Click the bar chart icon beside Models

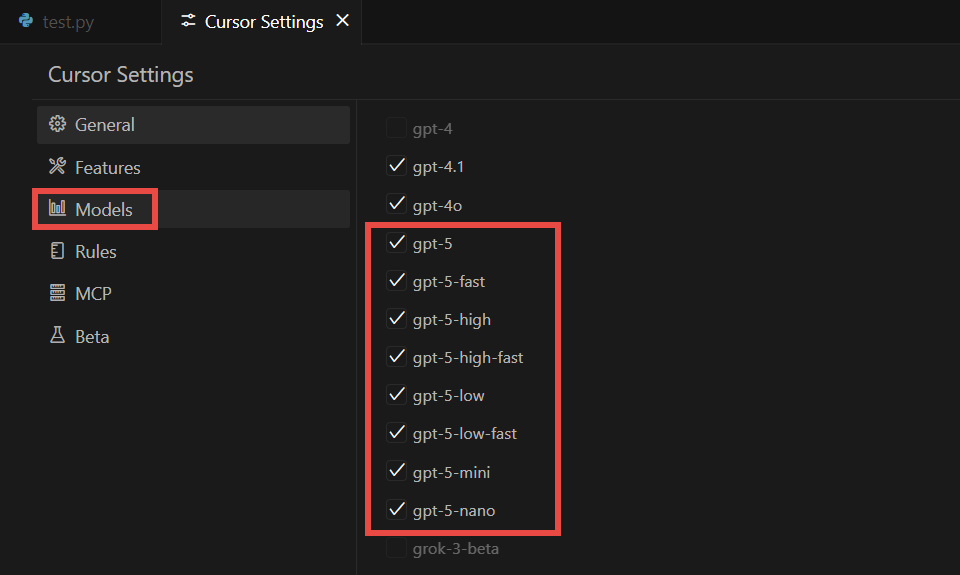tap(58, 208)
